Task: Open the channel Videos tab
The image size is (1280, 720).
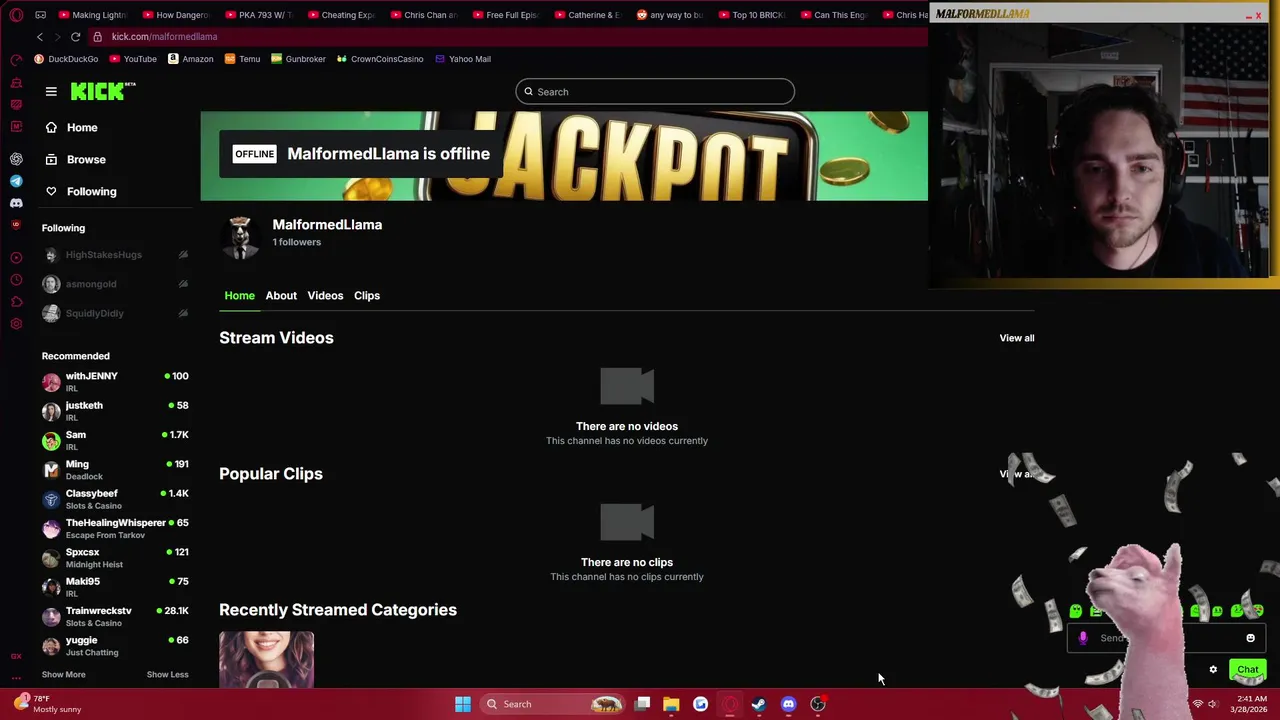Action: point(325,296)
